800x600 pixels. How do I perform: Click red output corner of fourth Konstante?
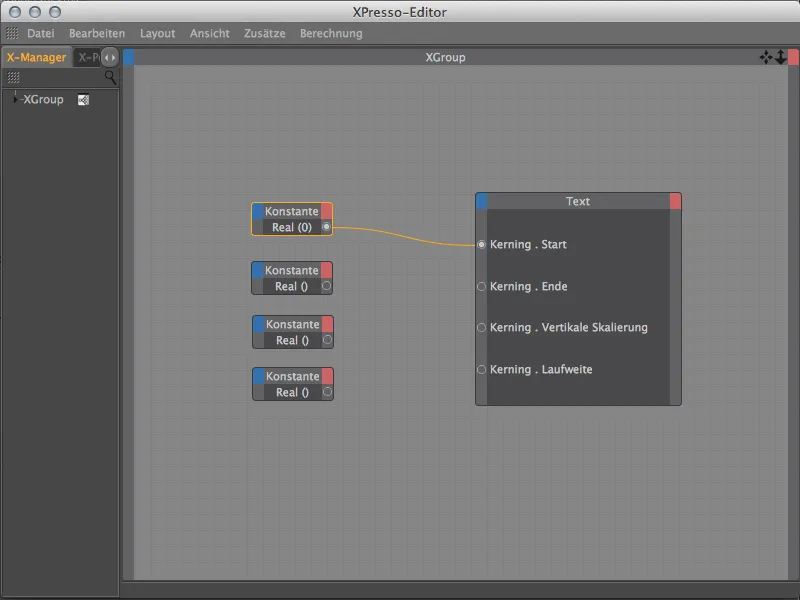click(x=328, y=377)
